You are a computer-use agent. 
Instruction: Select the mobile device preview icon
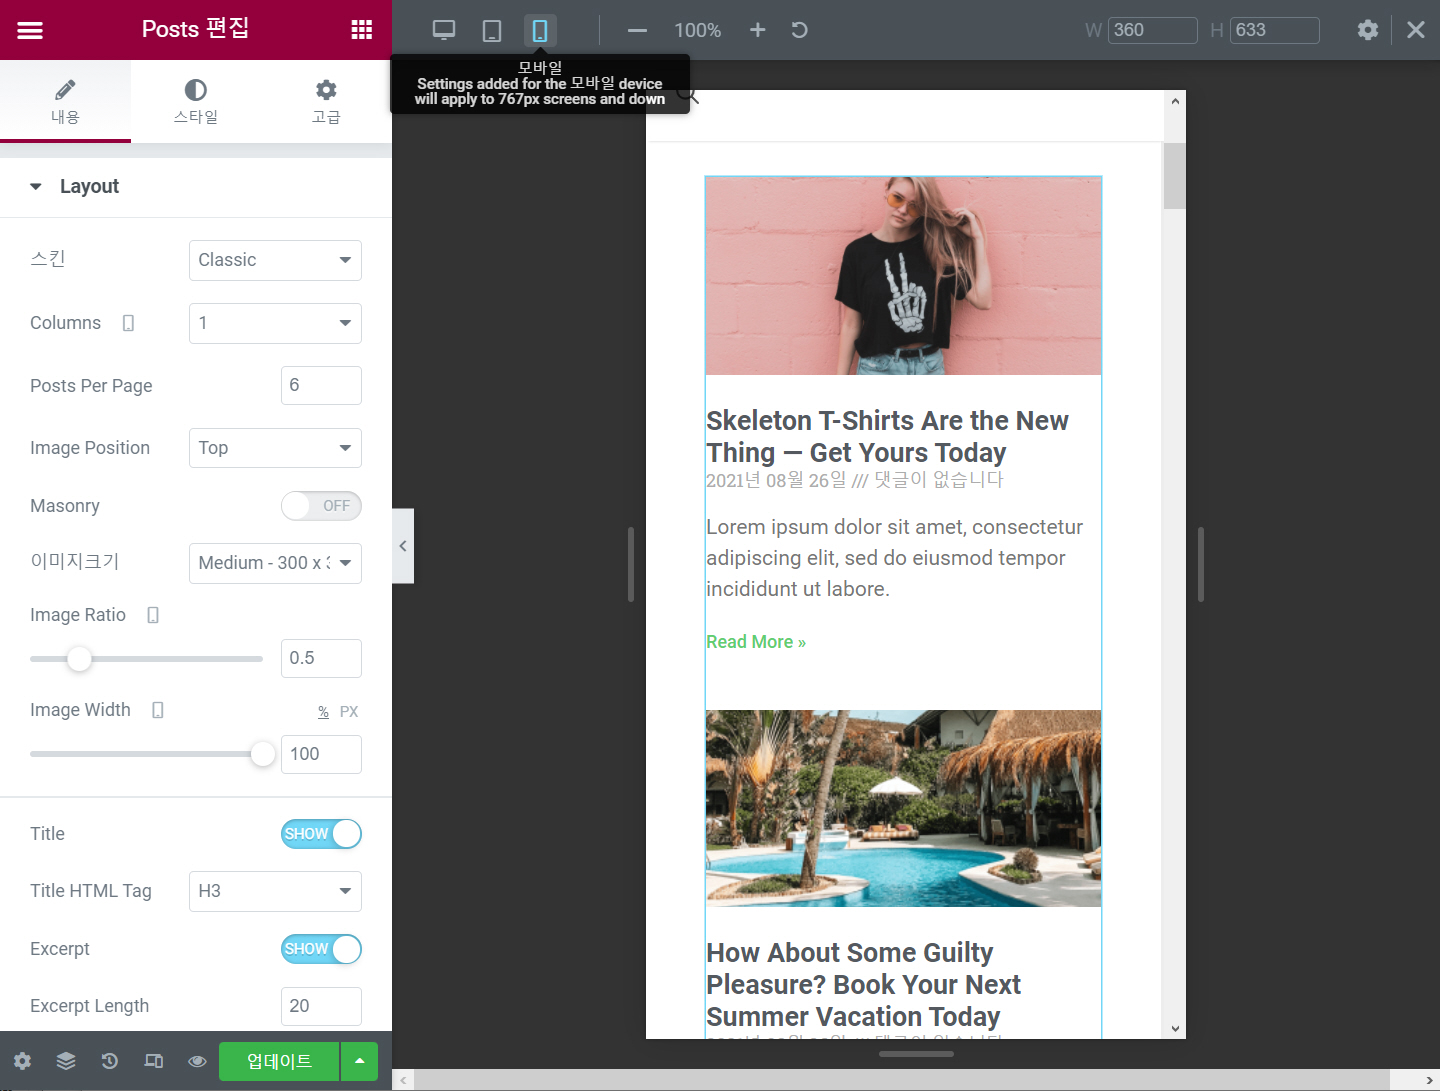(x=540, y=30)
